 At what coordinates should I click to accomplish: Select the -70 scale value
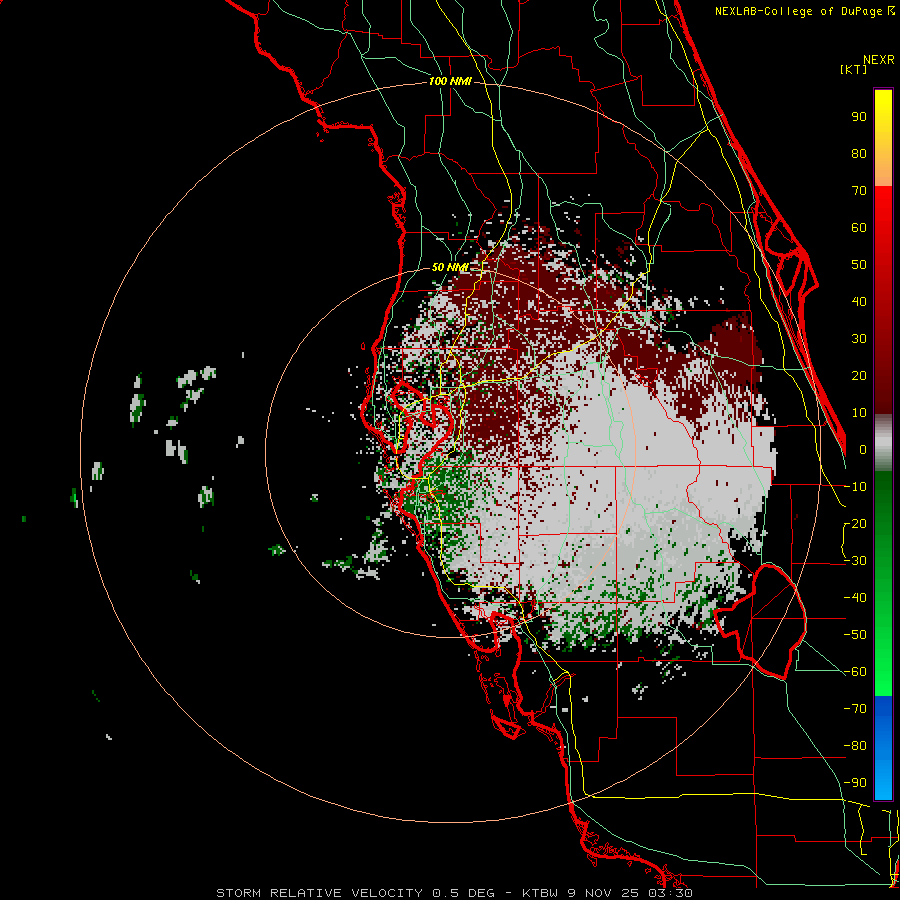[x=855, y=709]
